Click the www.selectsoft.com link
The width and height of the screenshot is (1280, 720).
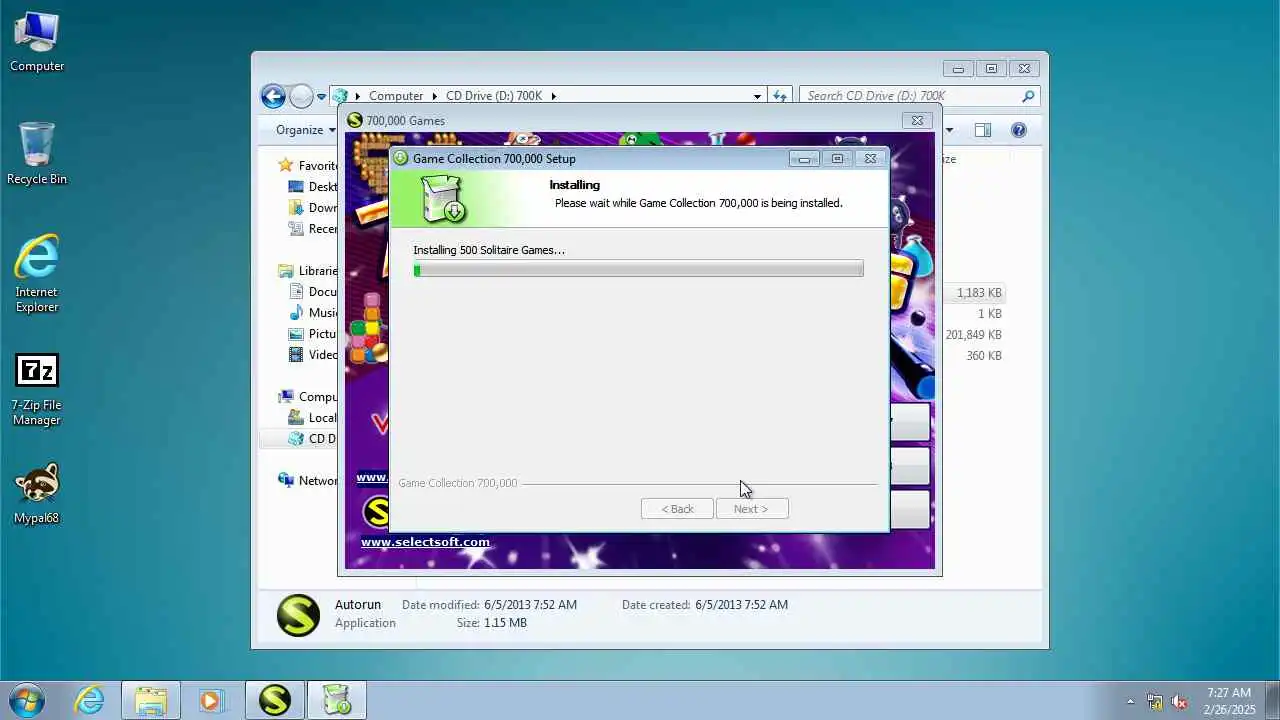[425, 542]
